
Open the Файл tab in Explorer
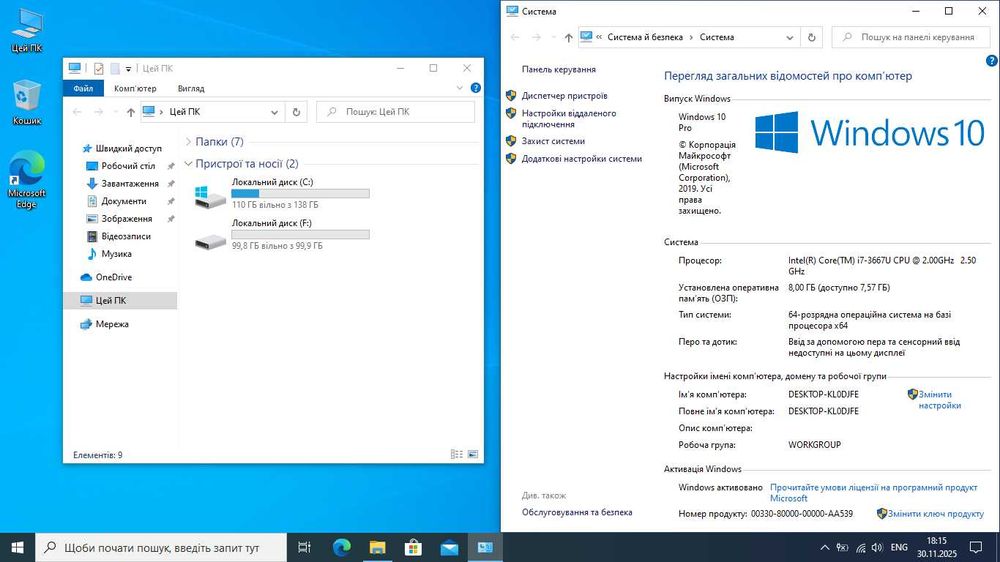tap(83, 88)
